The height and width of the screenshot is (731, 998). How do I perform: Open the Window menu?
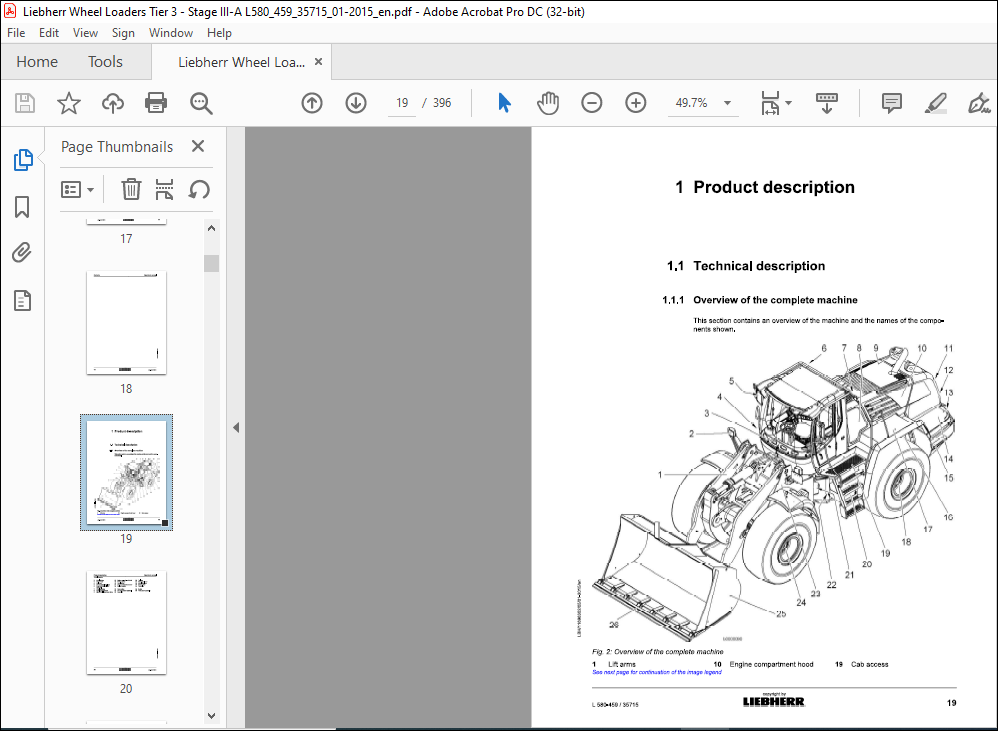[171, 33]
